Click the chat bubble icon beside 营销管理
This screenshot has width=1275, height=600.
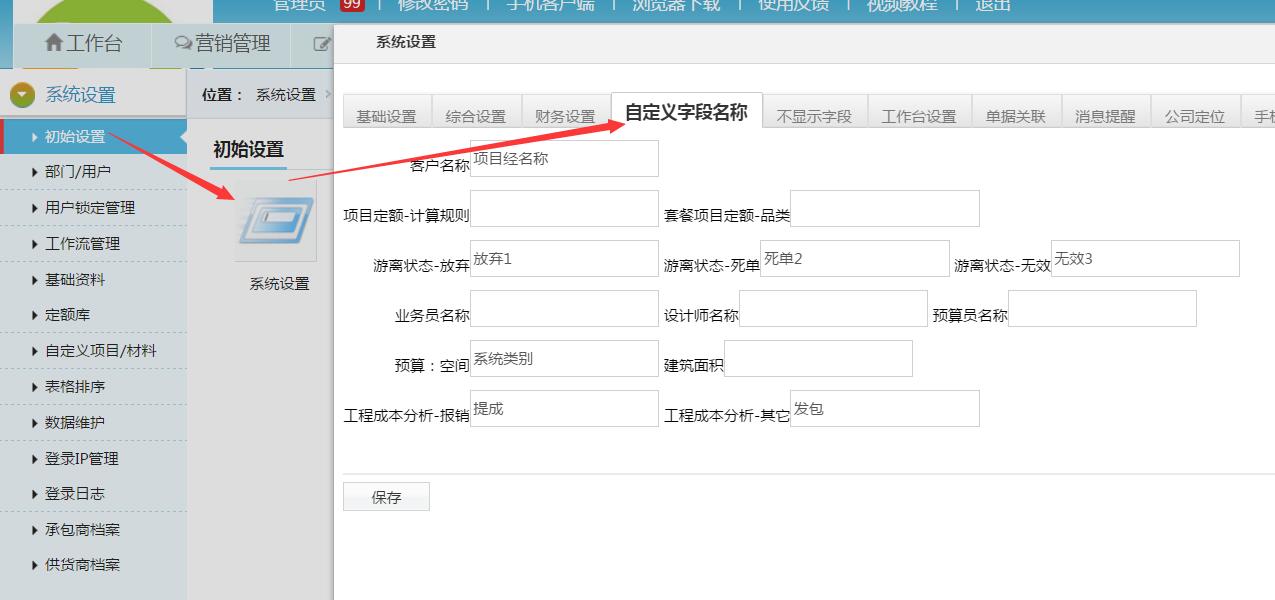[183, 43]
